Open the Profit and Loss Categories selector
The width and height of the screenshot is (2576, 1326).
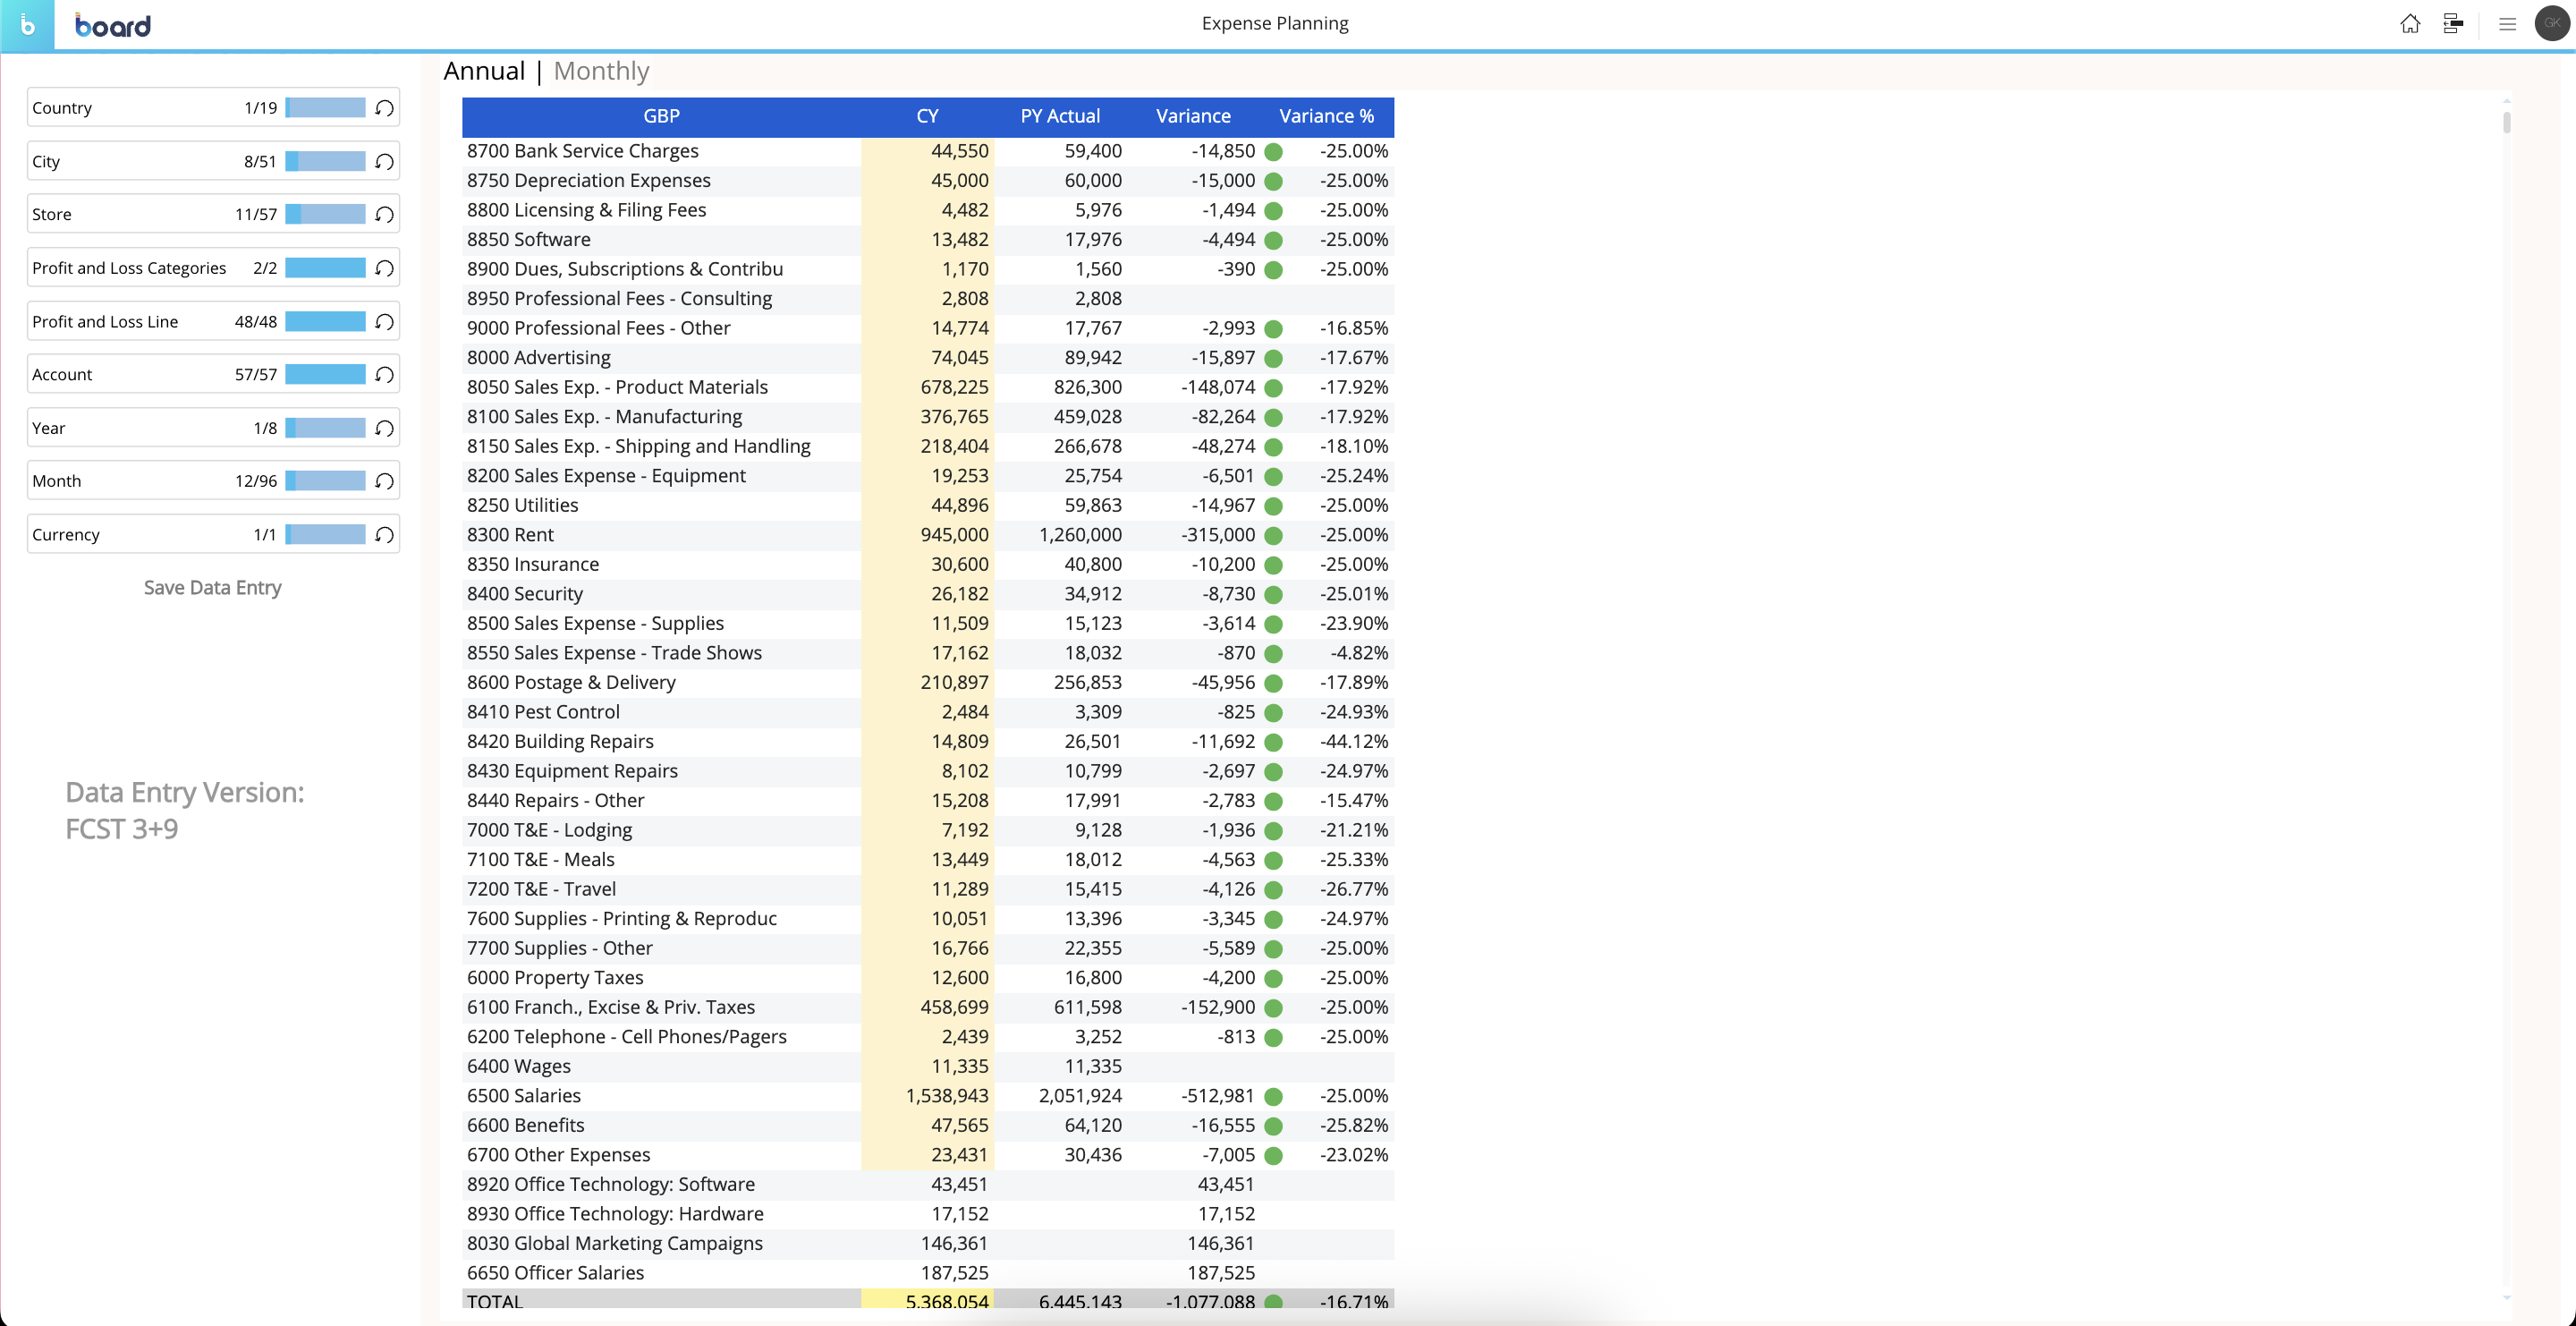click(x=128, y=267)
